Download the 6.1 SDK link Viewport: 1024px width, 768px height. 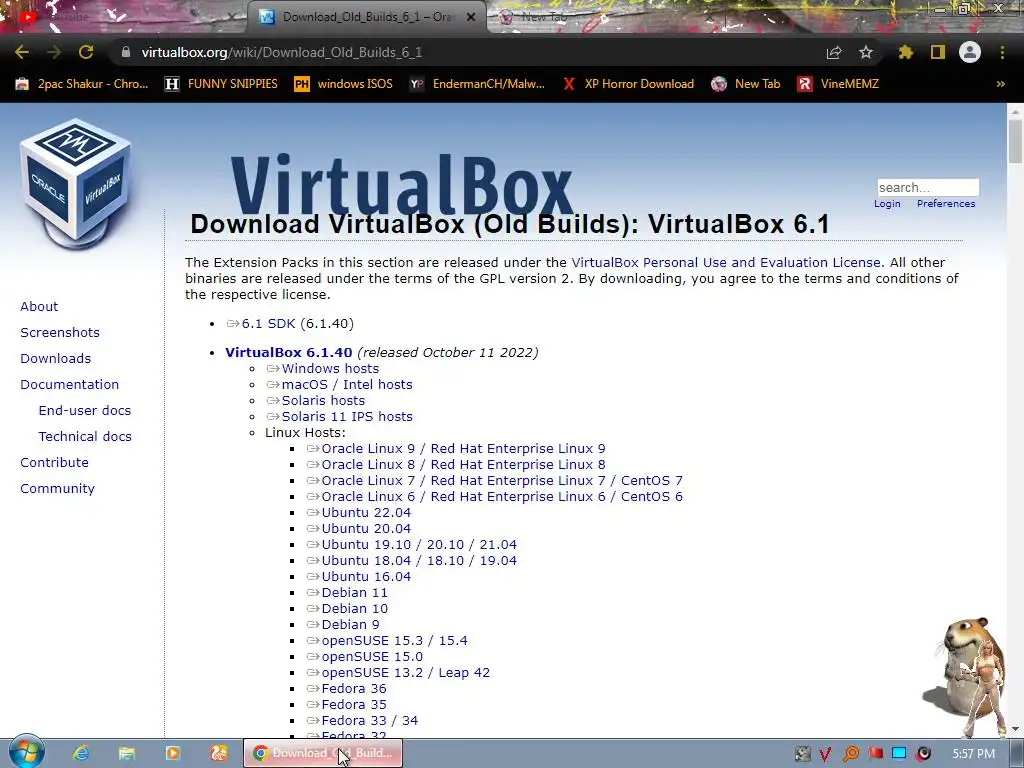pyautogui.click(x=268, y=324)
